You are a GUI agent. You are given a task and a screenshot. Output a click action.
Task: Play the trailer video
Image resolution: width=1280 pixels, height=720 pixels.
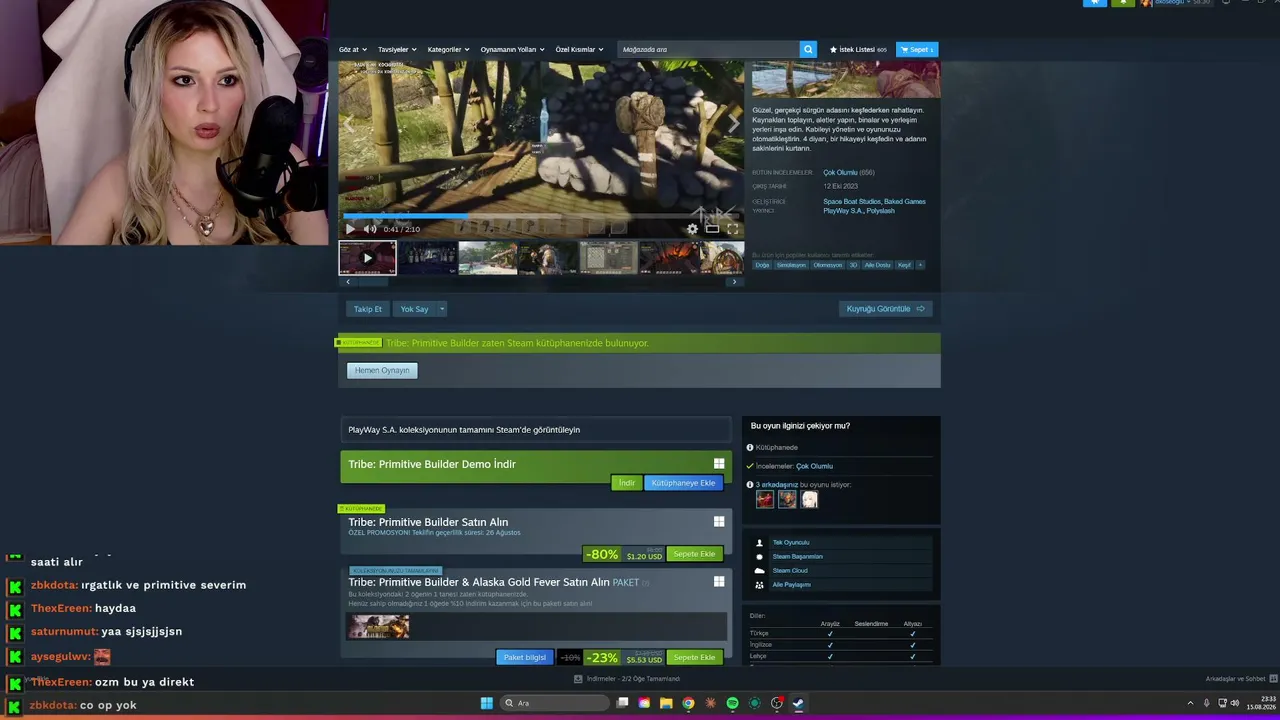tap(350, 229)
